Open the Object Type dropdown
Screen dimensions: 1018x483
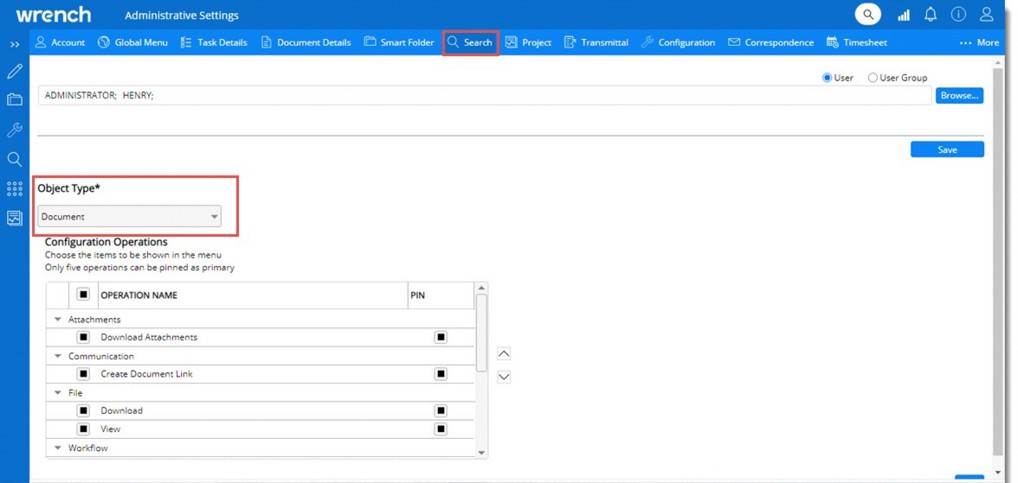tap(130, 217)
